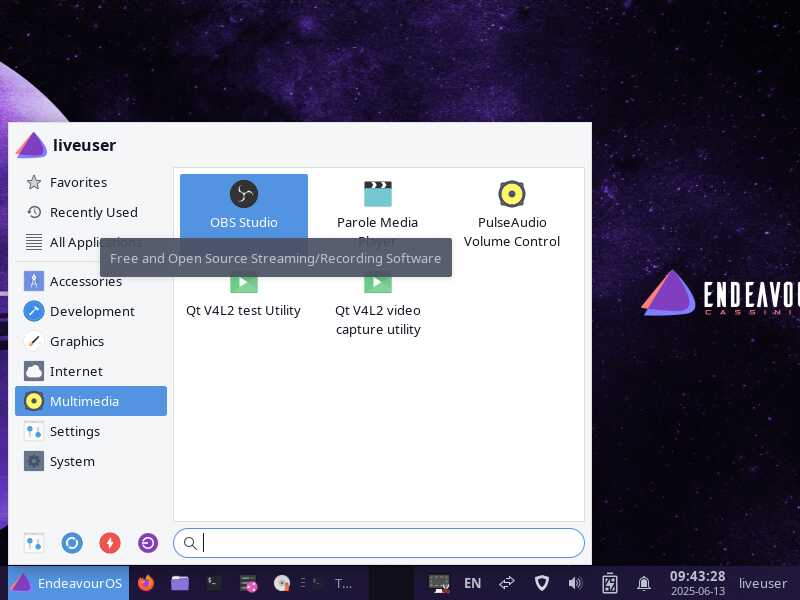Click the EN keyboard layout indicator
Image resolution: width=800 pixels, height=600 pixels.
[x=472, y=583]
